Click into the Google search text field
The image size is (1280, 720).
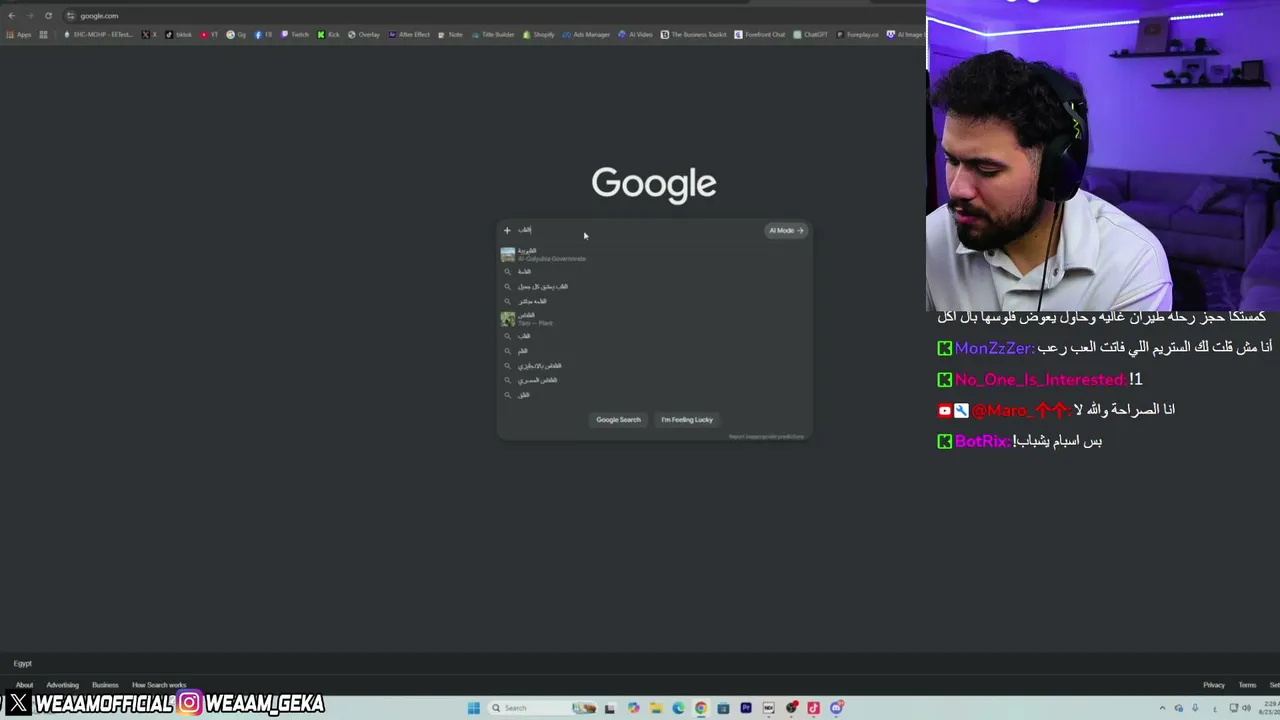(x=640, y=230)
